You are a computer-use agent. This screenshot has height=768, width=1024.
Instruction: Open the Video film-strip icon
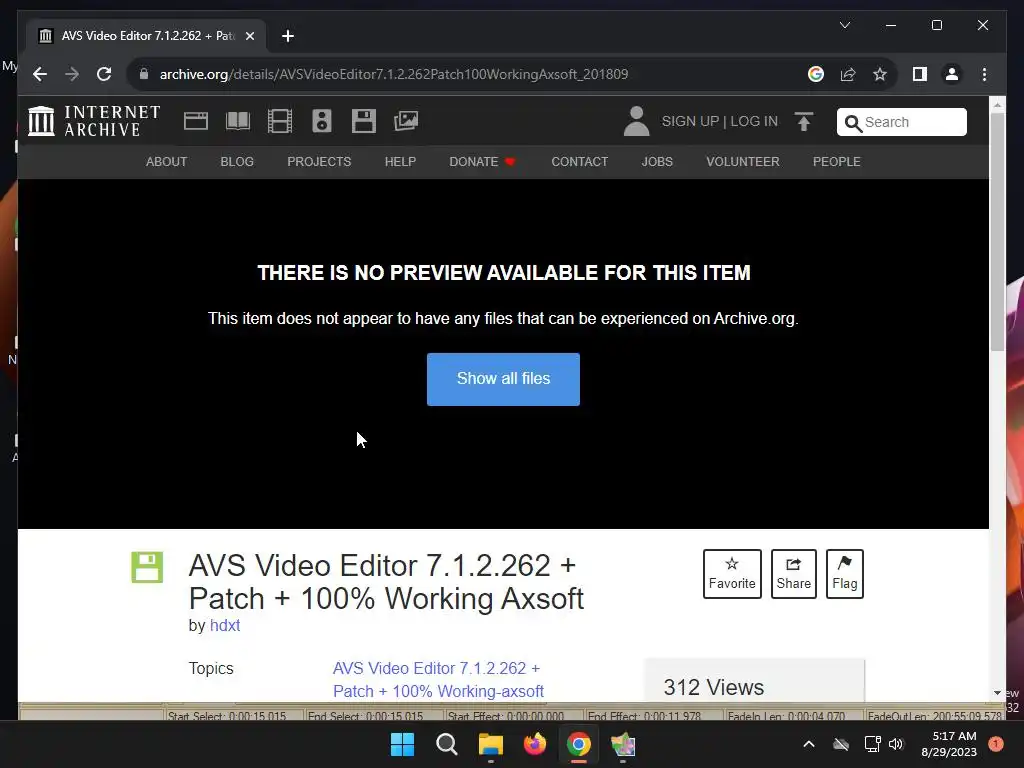click(280, 121)
